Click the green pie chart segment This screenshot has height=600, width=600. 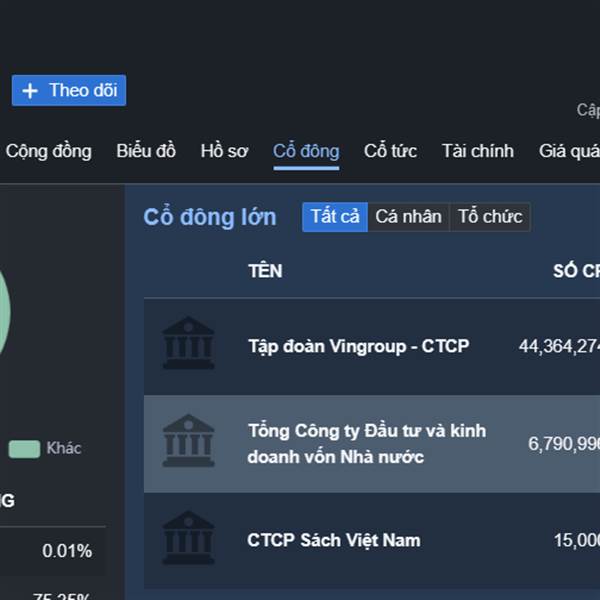pos(4,312)
